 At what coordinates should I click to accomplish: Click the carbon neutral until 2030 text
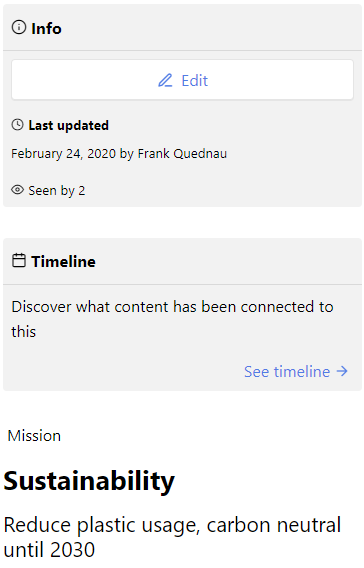click(172, 537)
